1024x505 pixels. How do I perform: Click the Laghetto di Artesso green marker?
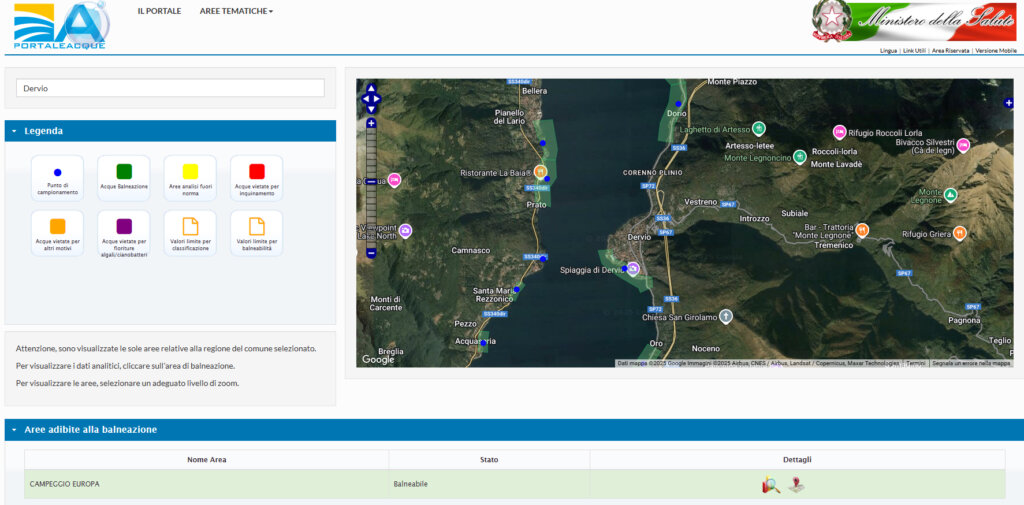click(758, 128)
